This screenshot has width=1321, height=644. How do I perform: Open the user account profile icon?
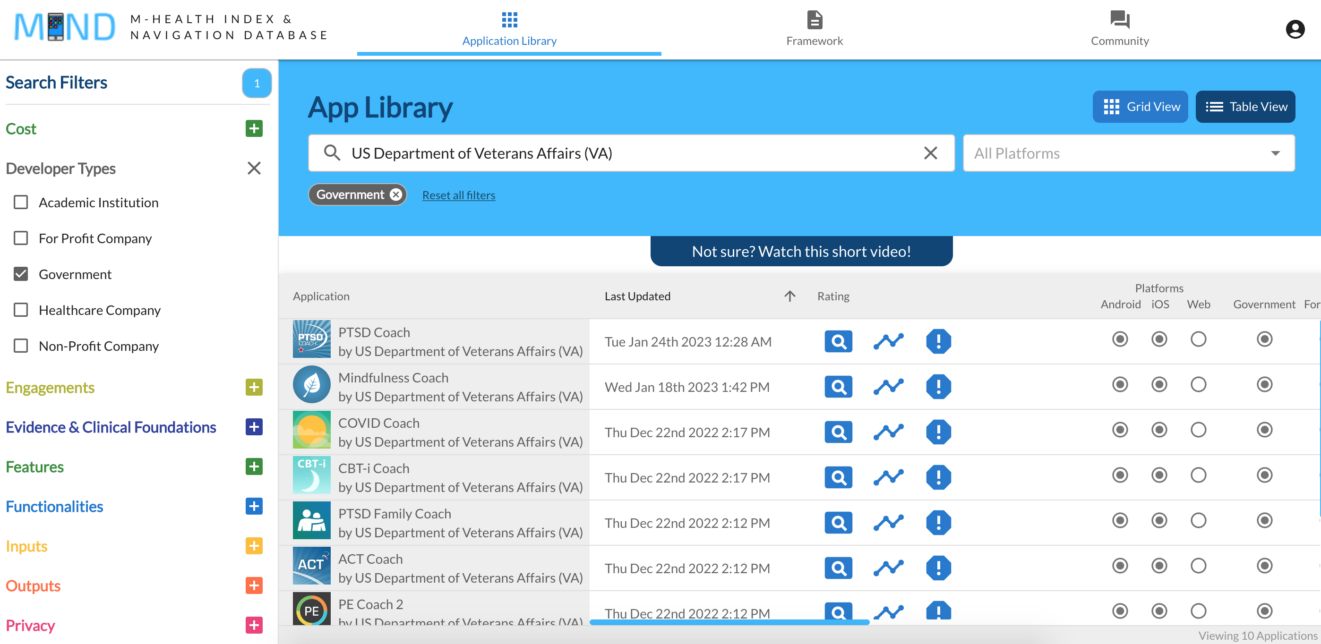1295,29
